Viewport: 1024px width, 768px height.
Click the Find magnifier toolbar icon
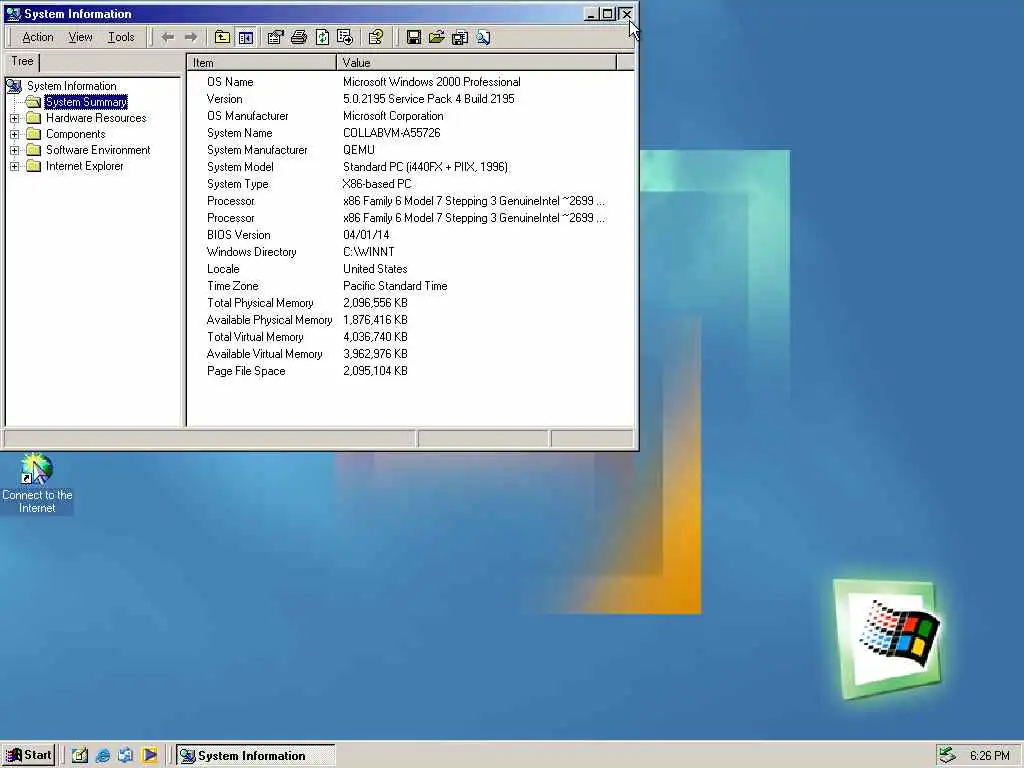[x=483, y=37]
